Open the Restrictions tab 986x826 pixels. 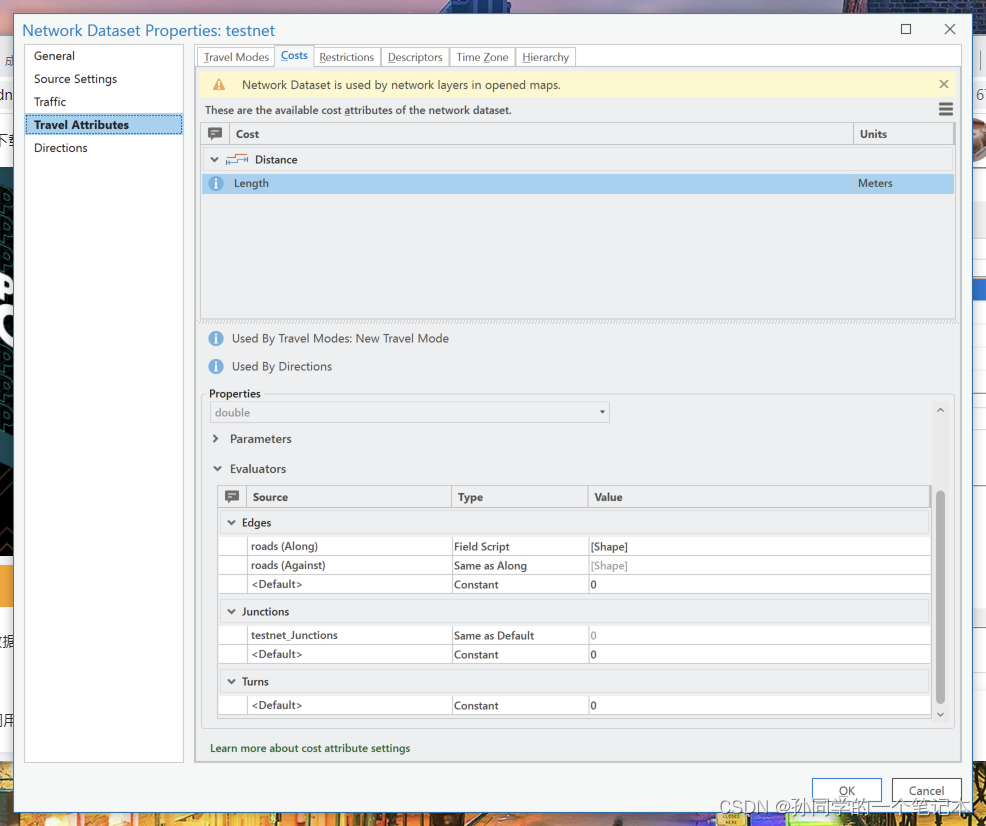346,57
